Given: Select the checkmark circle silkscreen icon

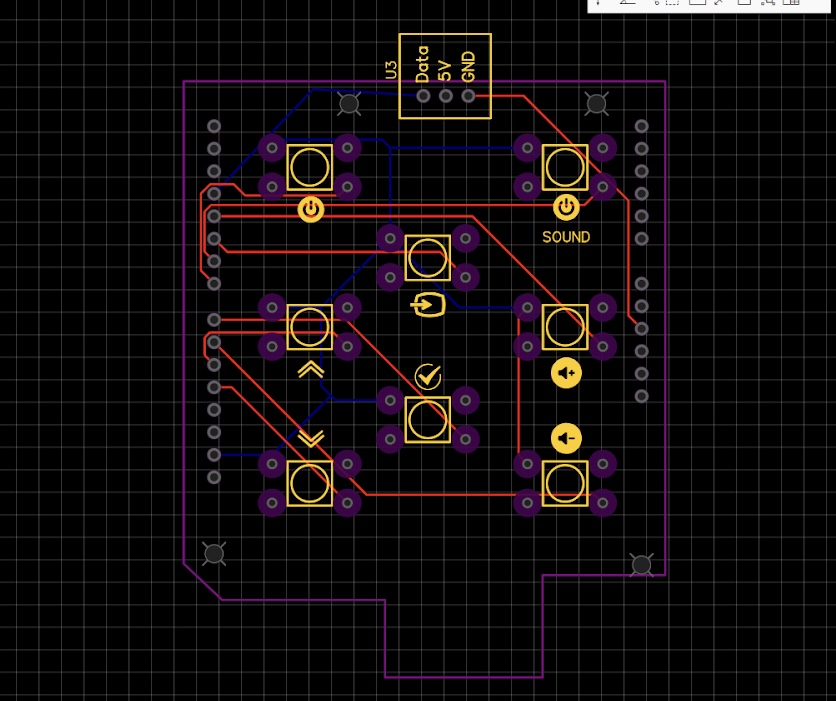Looking at the screenshot, I should (x=428, y=377).
